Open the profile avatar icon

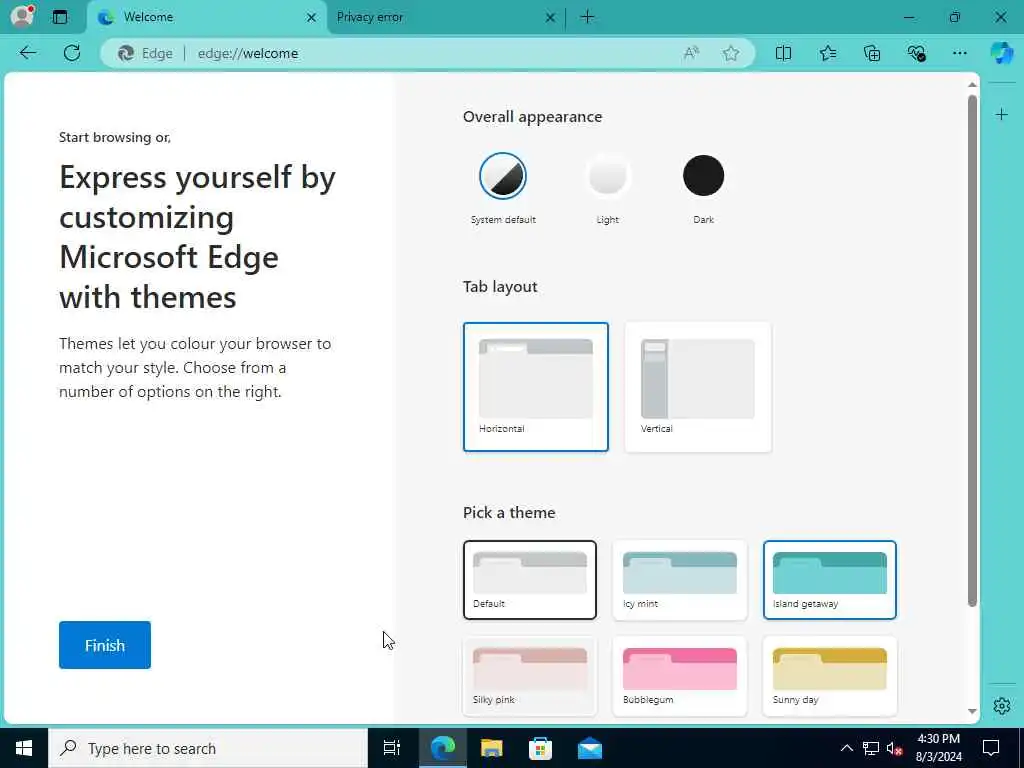click(23, 16)
